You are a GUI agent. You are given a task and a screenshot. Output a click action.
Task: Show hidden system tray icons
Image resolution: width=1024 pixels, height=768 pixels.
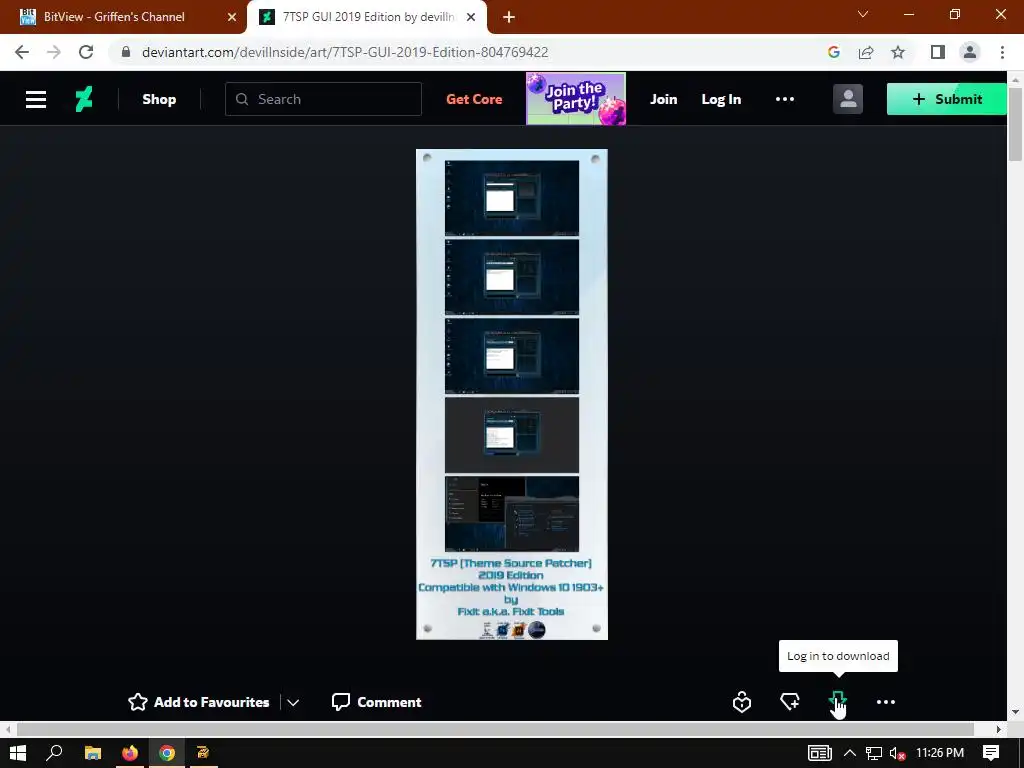pyautogui.click(x=850, y=753)
